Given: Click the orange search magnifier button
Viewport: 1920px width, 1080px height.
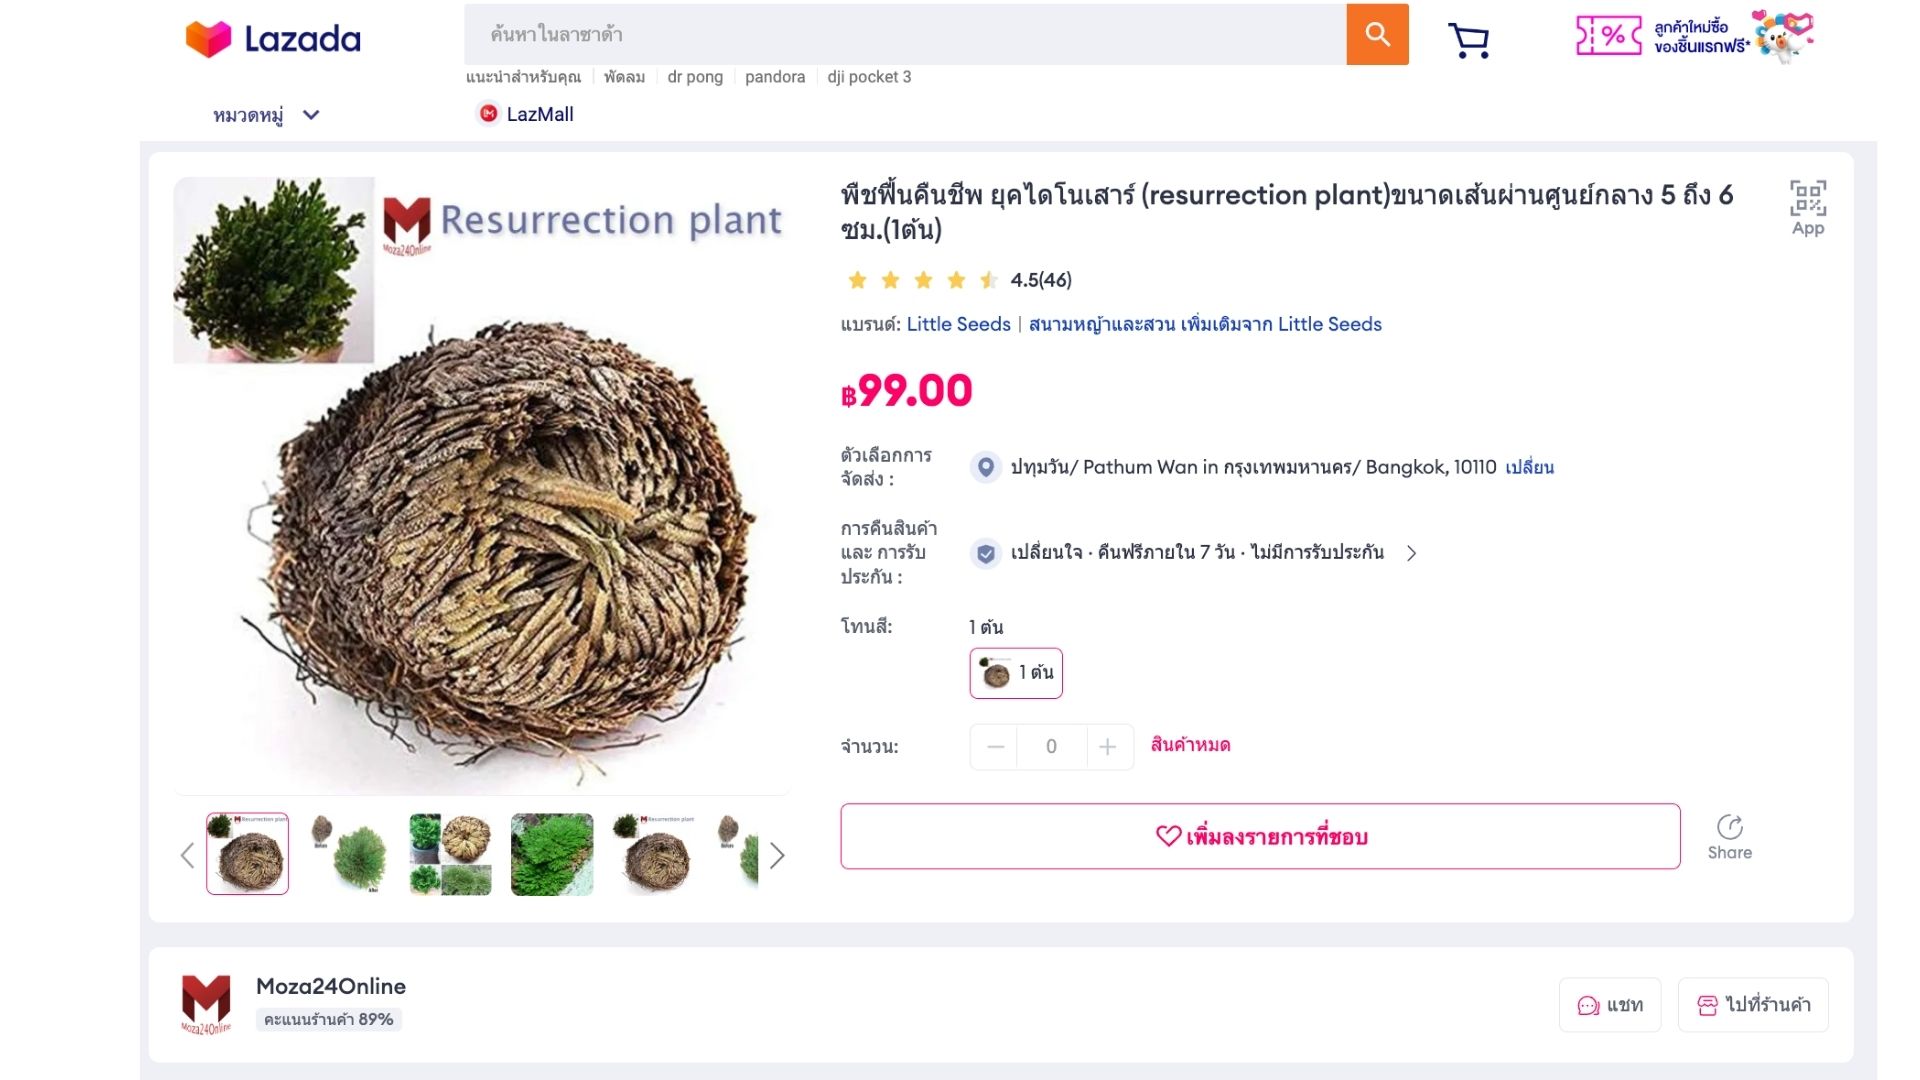Looking at the screenshot, I should pos(1377,34).
